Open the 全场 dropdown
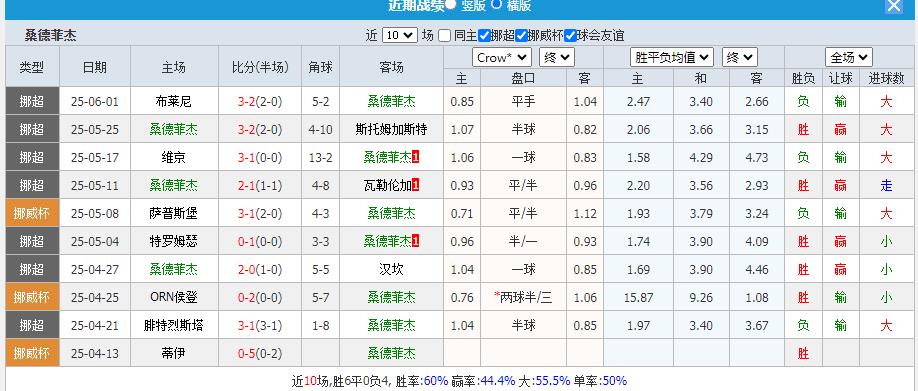The height and width of the screenshot is (391, 918). (x=849, y=57)
